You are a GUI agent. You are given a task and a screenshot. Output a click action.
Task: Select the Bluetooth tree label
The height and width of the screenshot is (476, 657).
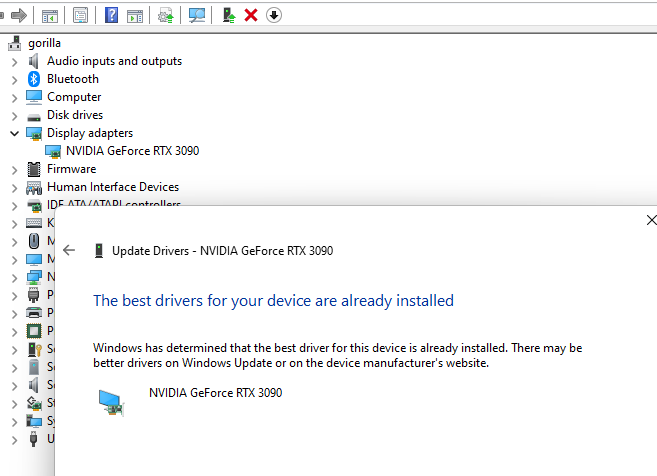tap(73, 79)
